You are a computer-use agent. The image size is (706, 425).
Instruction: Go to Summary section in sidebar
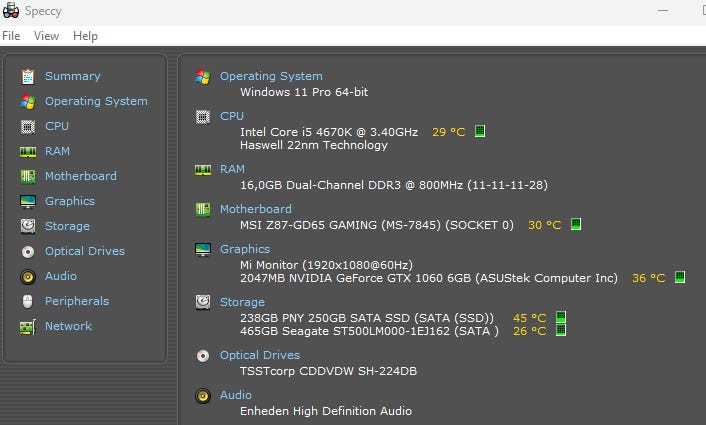[73, 76]
